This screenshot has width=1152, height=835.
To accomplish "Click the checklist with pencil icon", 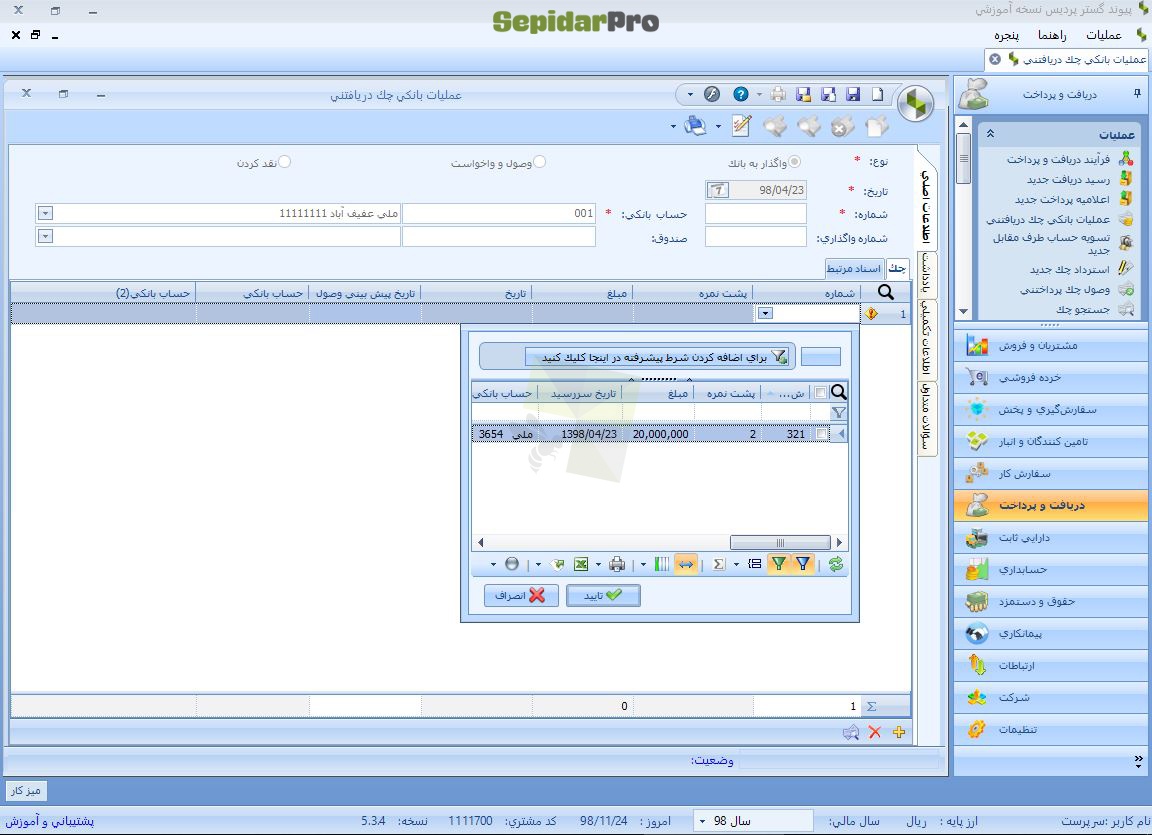I will [x=742, y=126].
